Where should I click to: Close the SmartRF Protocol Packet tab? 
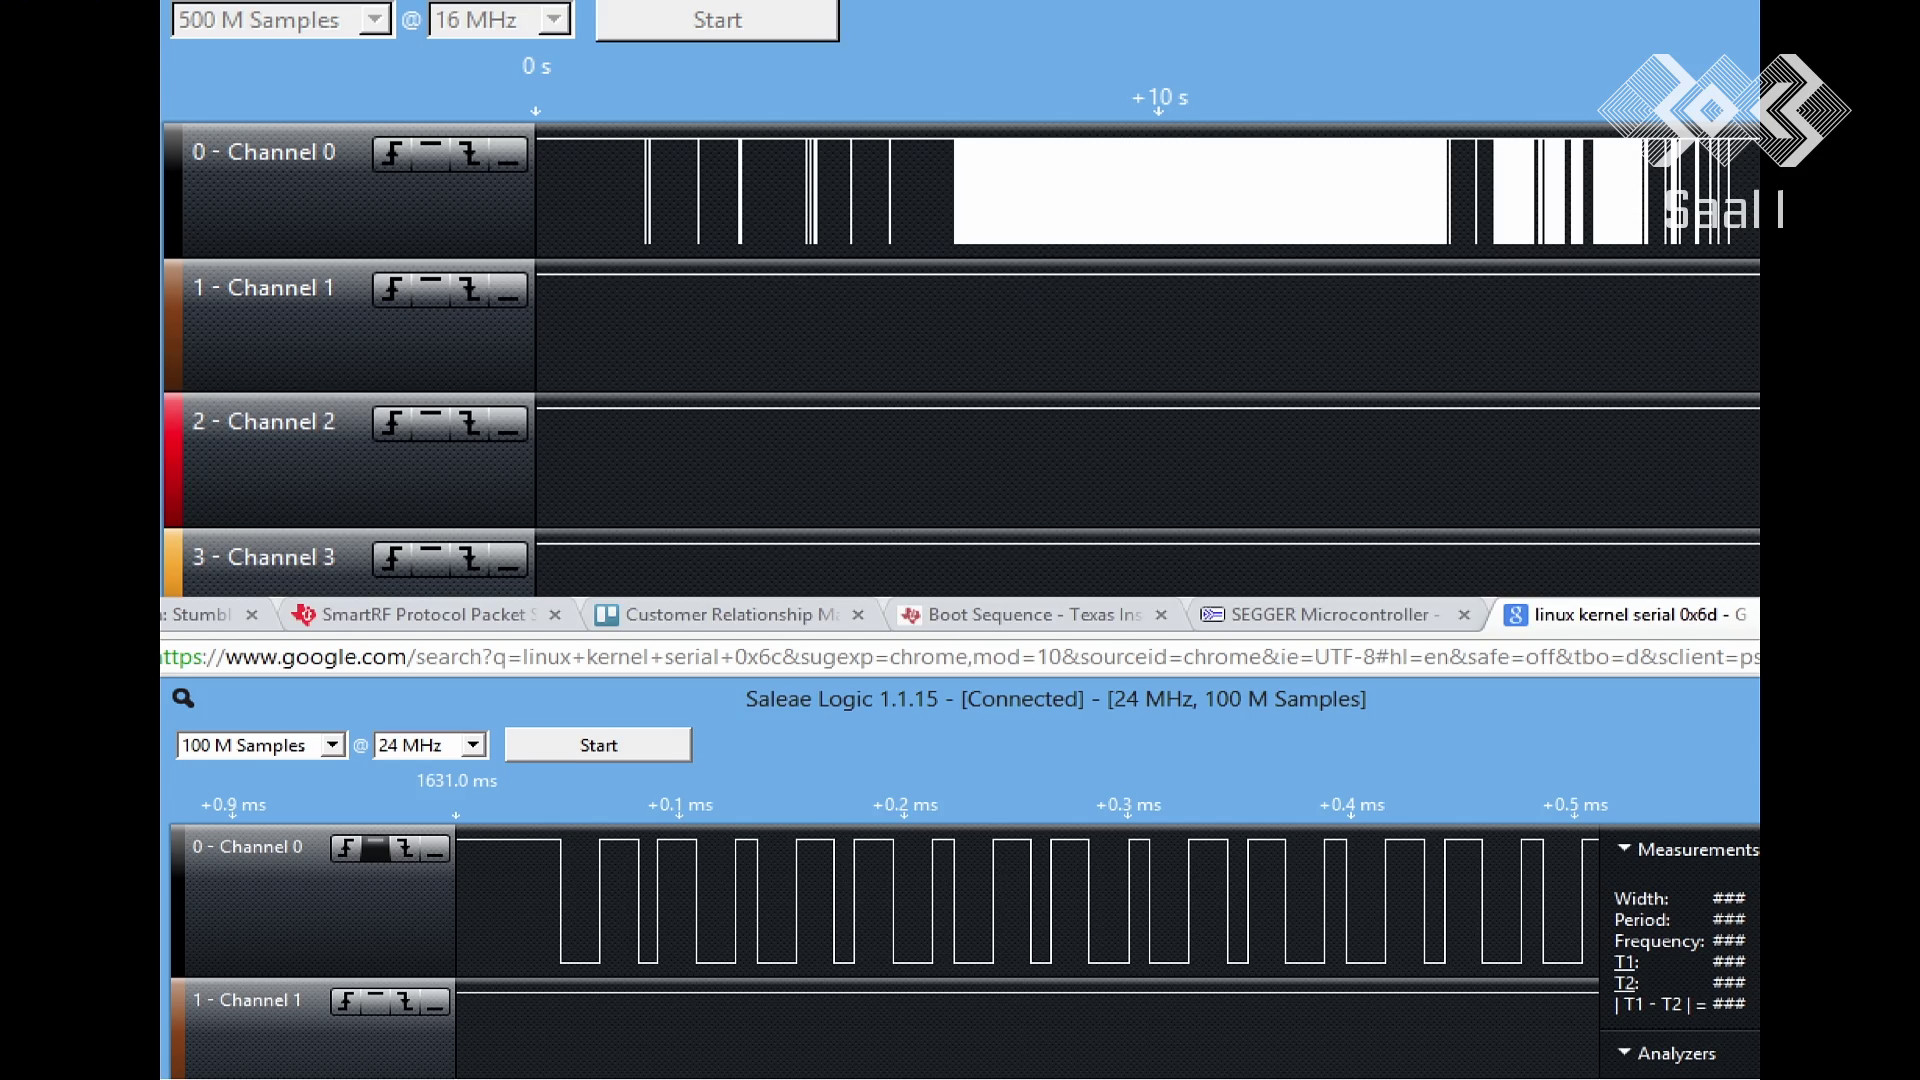555,615
